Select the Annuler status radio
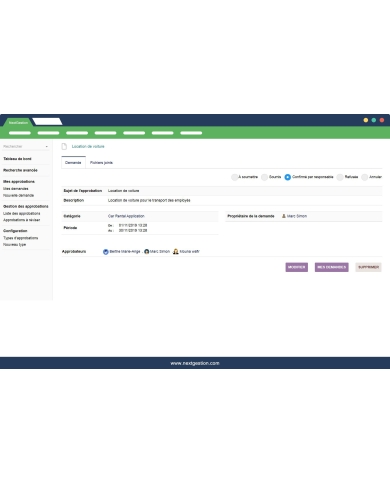This screenshot has height=484, width=390. pyautogui.click(x=364, y=177)
